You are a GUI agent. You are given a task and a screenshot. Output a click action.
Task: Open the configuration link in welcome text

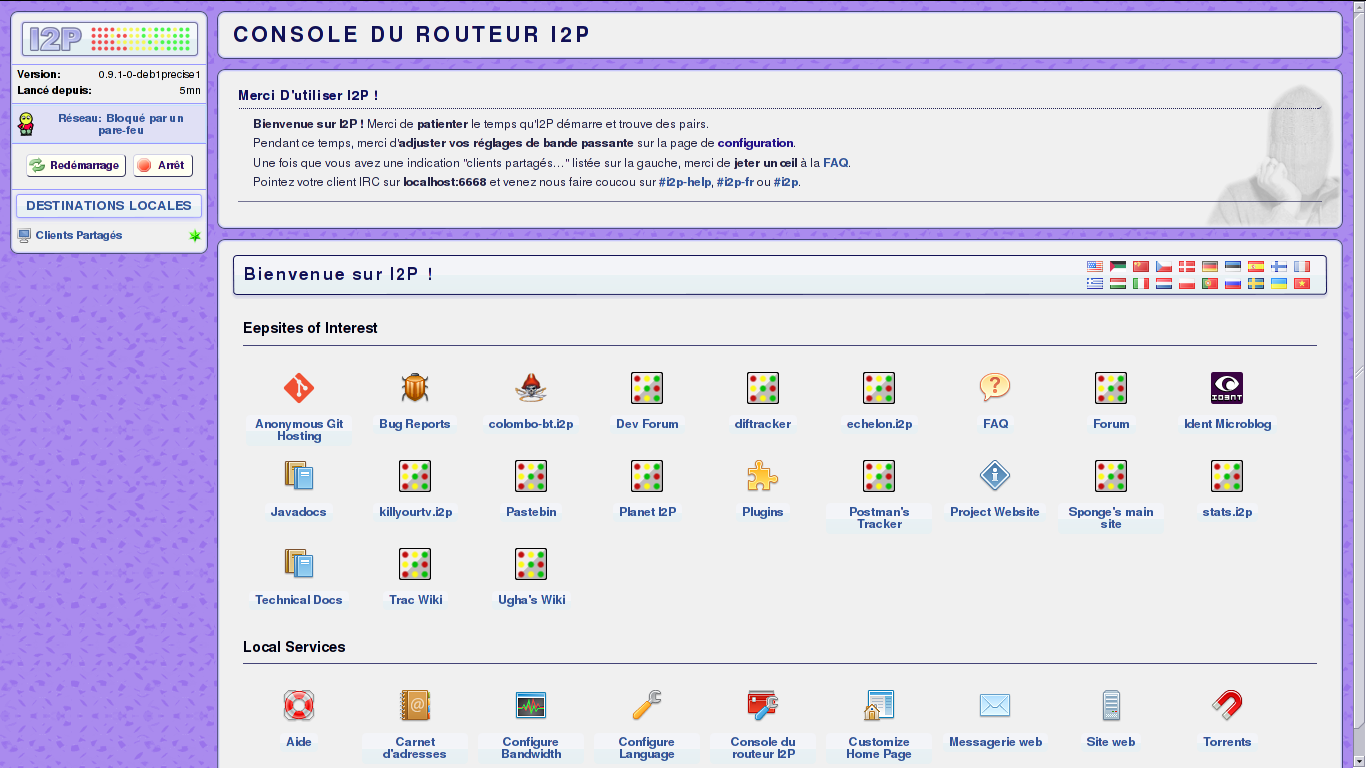[x=756, y=143]
